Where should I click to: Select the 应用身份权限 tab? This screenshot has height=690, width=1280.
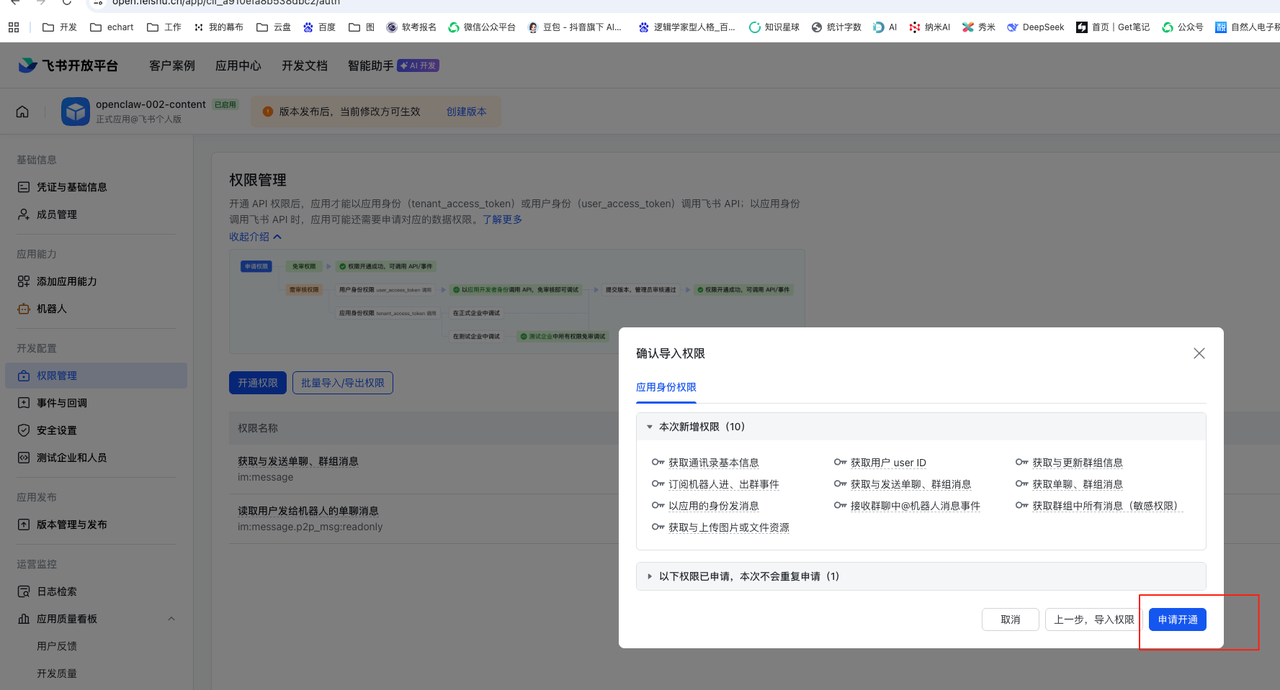[666, 387]
